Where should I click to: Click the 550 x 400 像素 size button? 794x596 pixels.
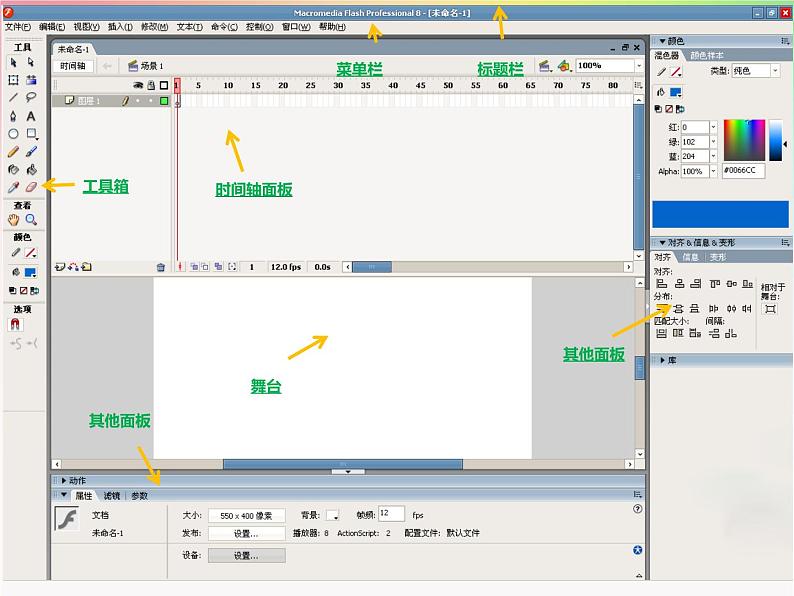pos(247,516)
